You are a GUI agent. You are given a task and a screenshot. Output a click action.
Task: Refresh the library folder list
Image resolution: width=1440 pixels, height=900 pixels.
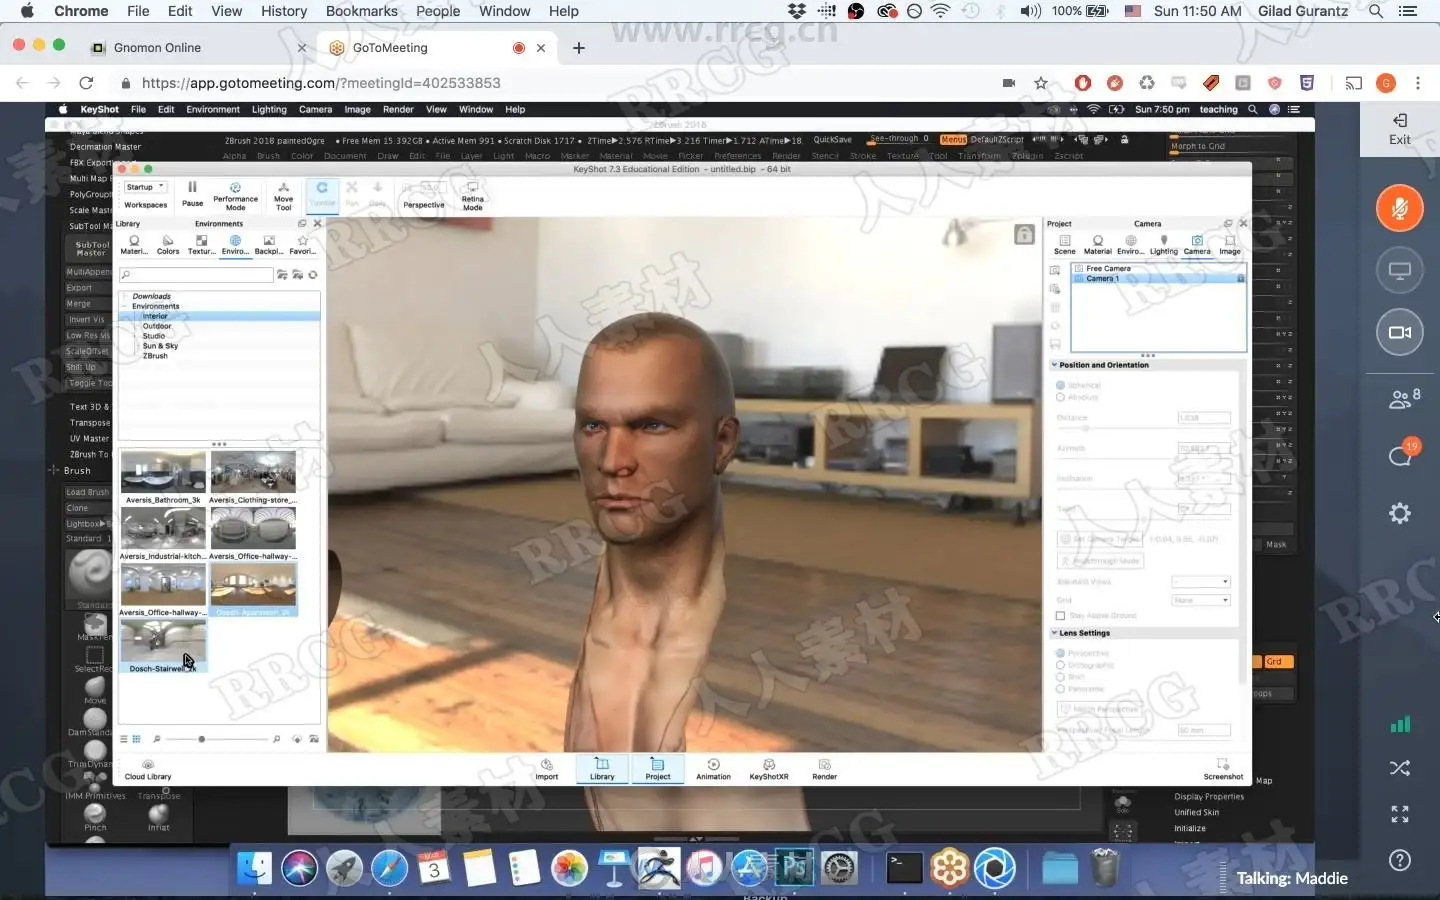(313, 275)
